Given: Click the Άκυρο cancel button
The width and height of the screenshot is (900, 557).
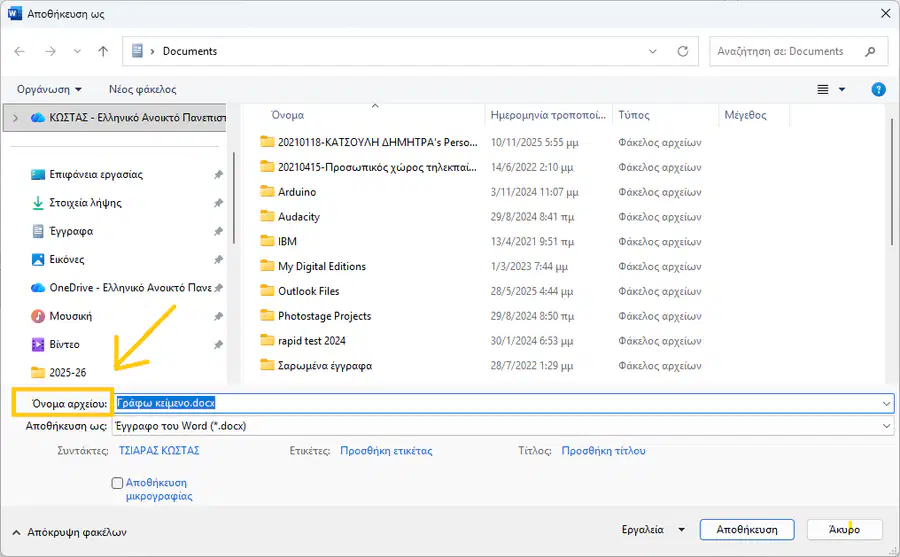Looking at the screenshot, I should [844, 529].
